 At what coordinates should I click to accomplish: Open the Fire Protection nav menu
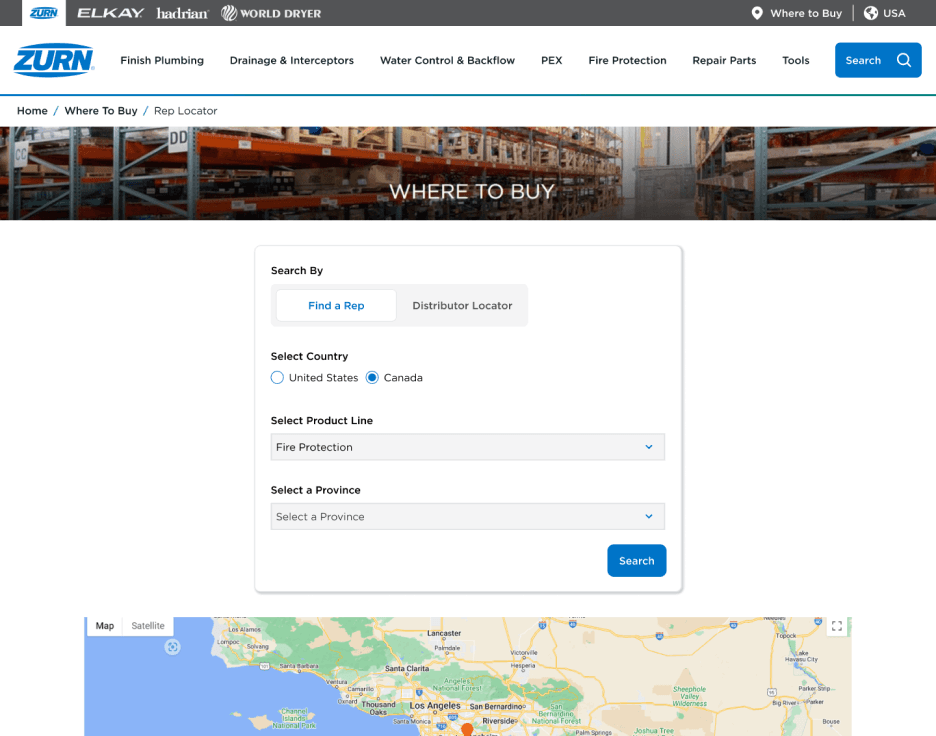click(627, 60)
